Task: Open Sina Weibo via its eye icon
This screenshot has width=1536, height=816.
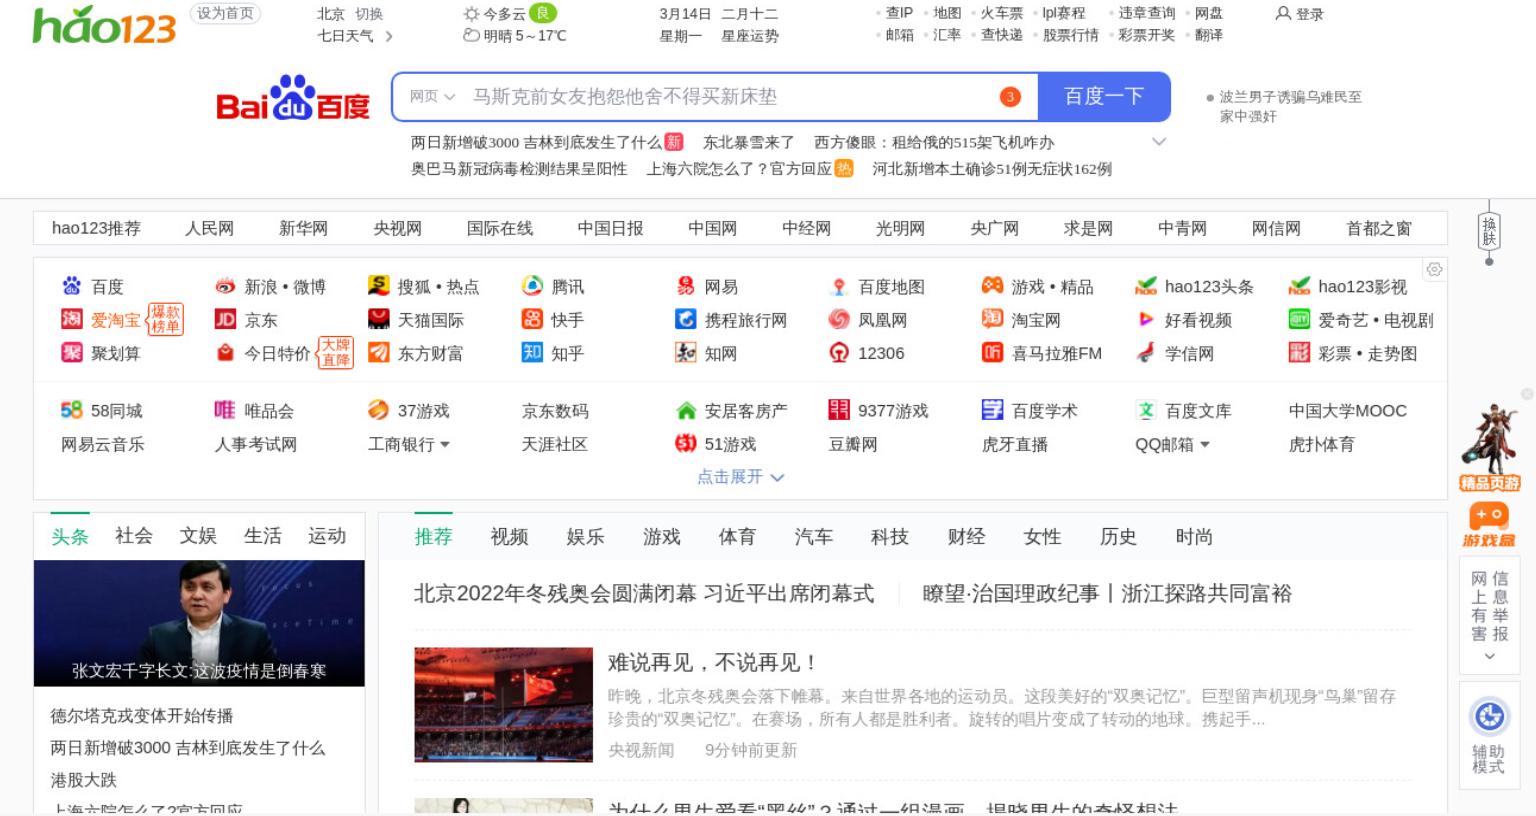Action: point(225,286)
